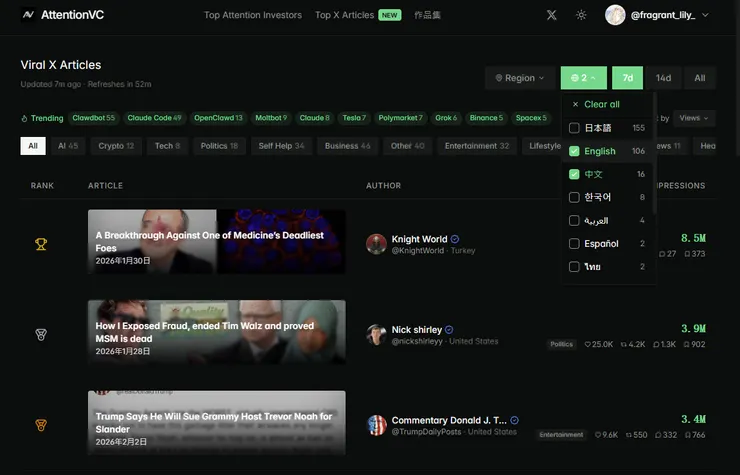This screenshot has height=475, width=740.
Task: Click Nick shirley's avatar
Action: click(x=376, y=335)
